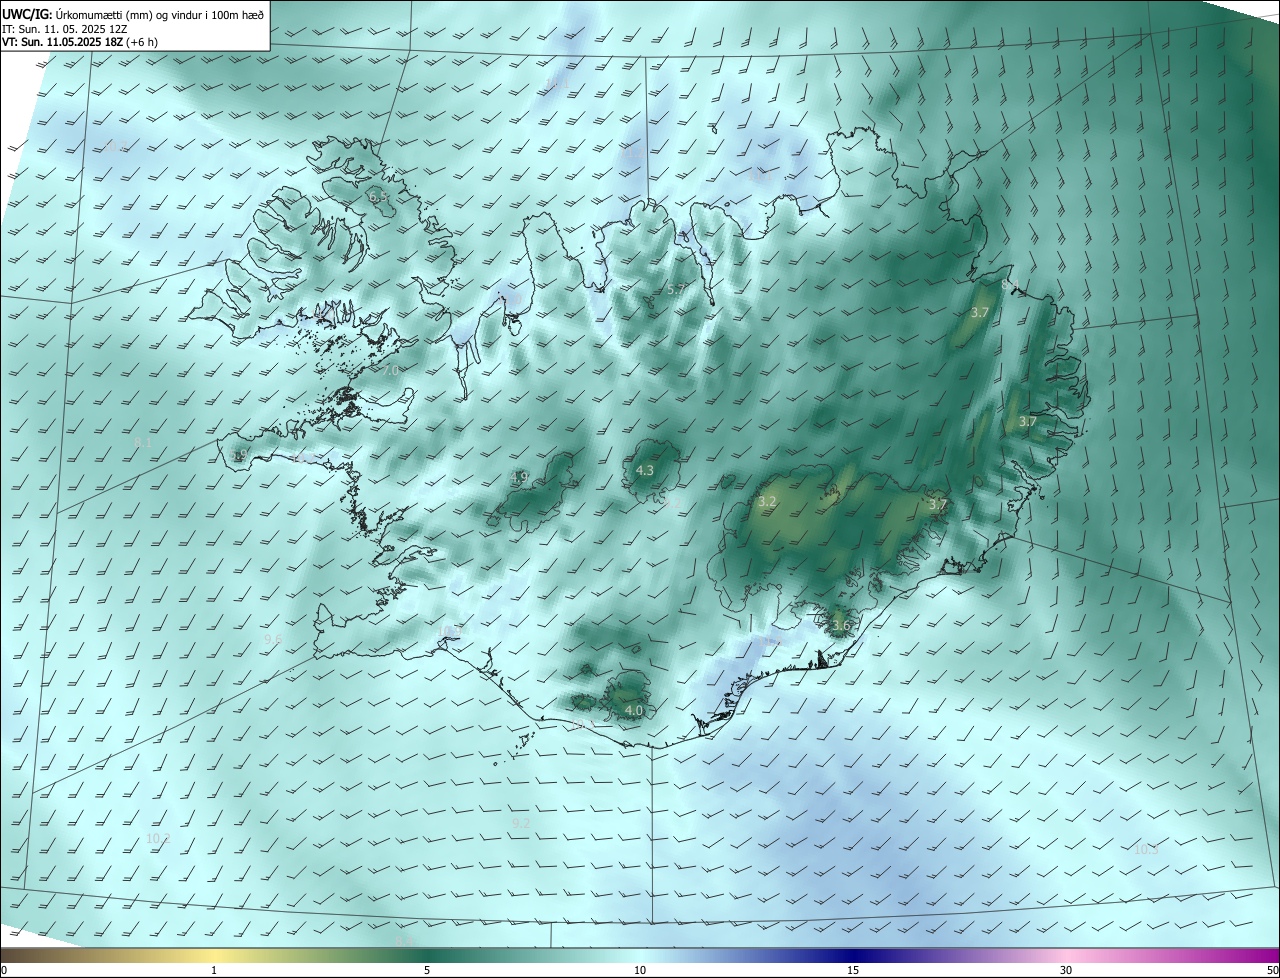Click the colorbar tick label 1

point(214,970)
